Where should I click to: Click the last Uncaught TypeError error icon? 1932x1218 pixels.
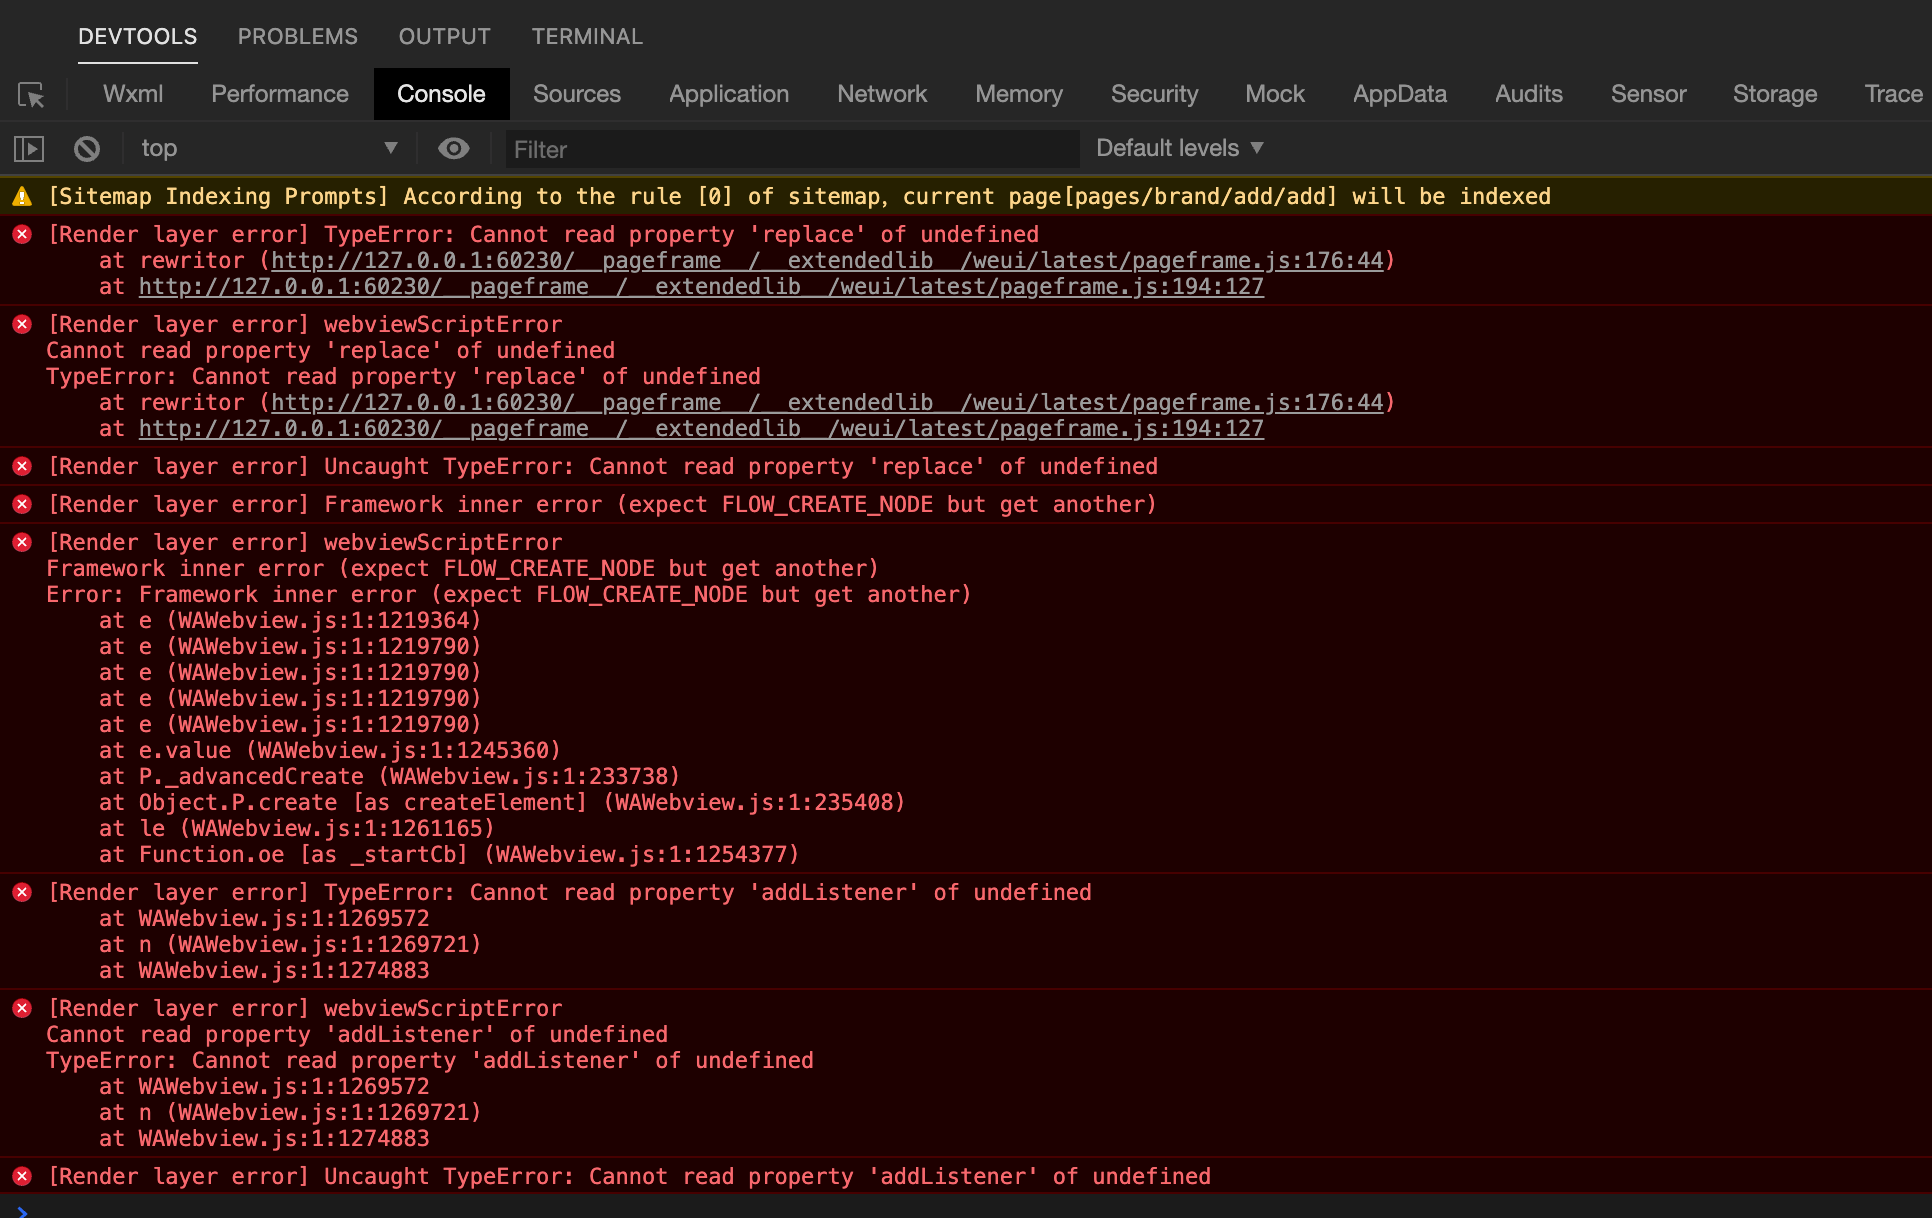click(x=22, y=1177)
